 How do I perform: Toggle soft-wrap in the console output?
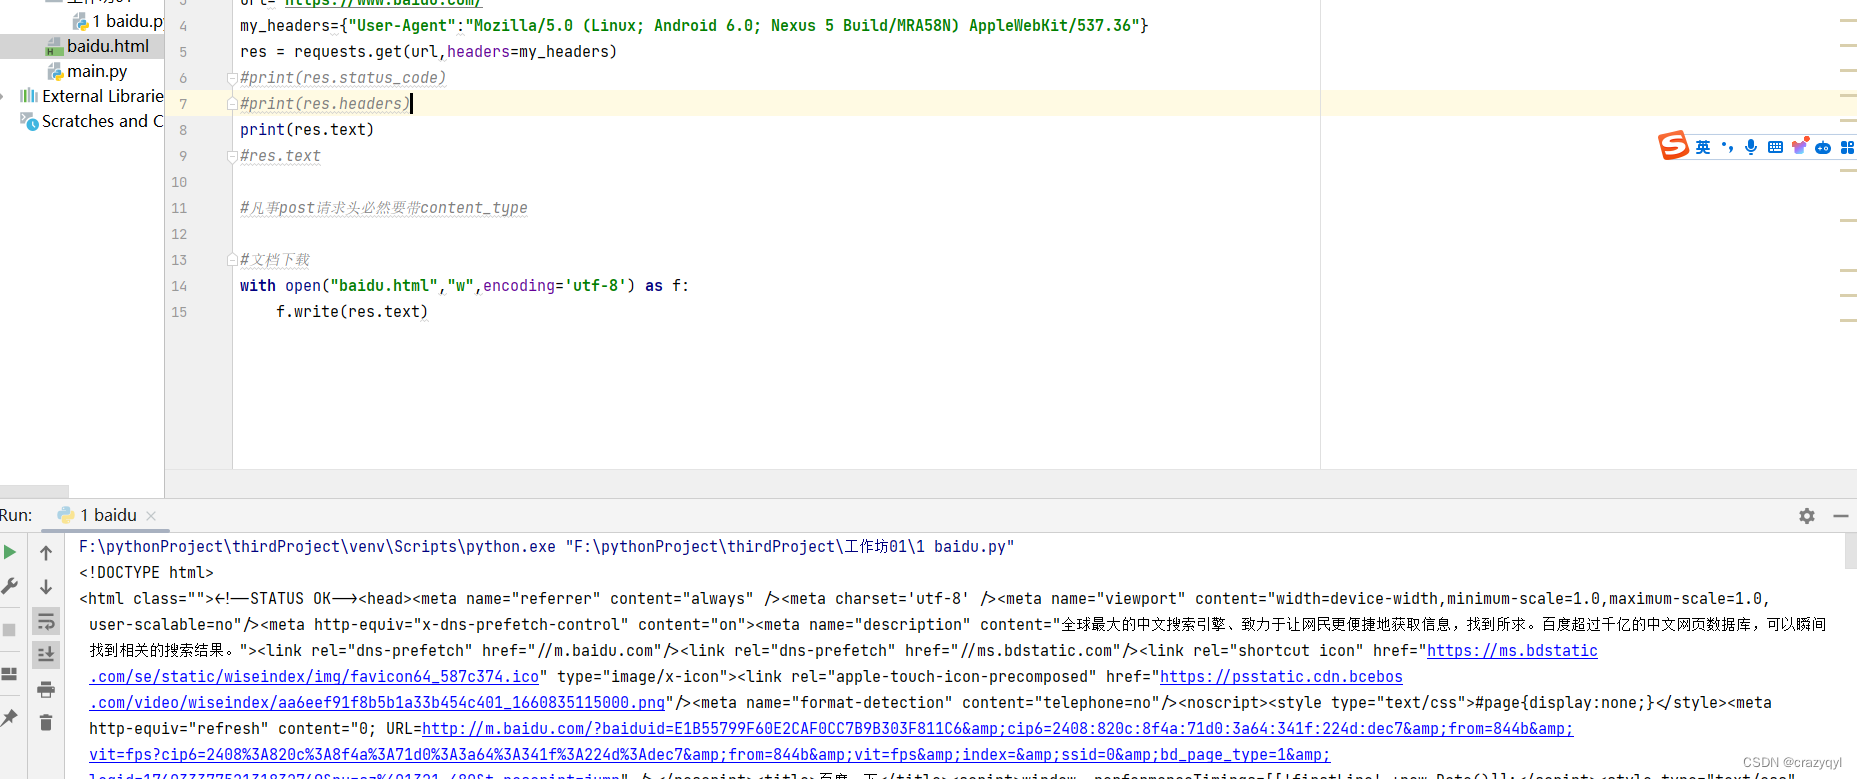click(x=46, y=622)
